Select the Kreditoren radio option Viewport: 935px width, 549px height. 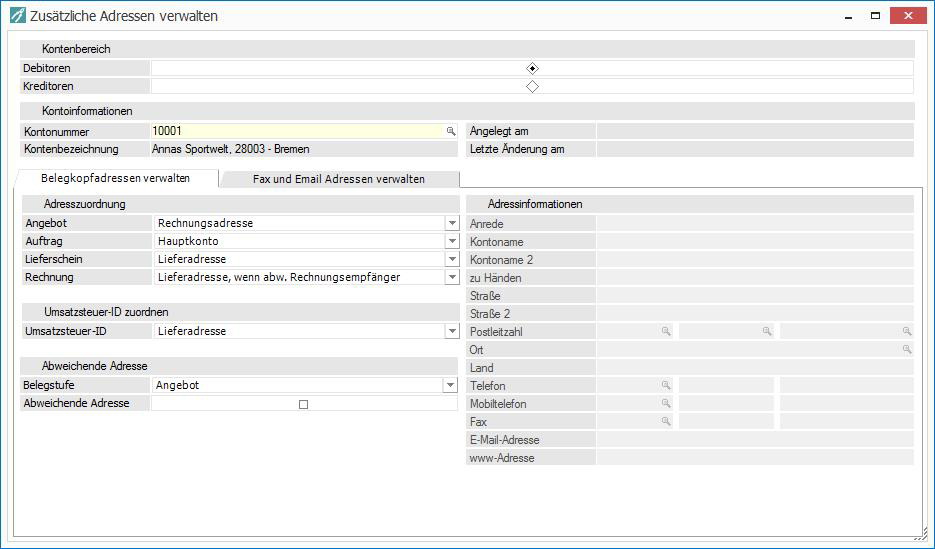pyautogui.click(x=532, y=86)
